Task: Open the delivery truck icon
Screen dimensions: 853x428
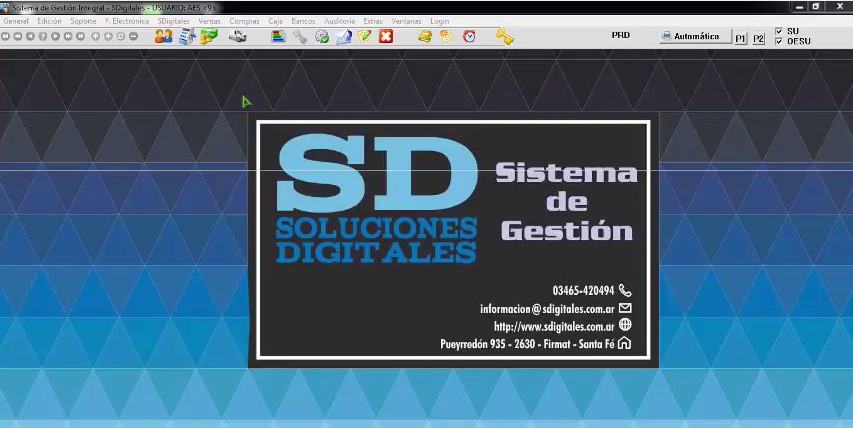Action: pos(237,36)
